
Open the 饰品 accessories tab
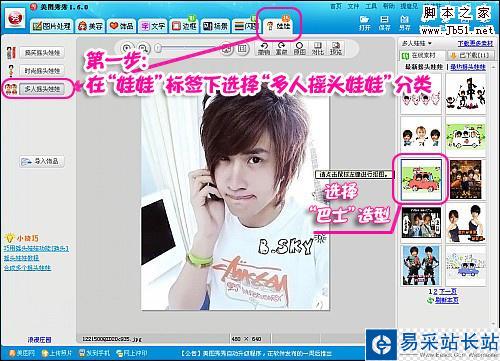(121, 26)
